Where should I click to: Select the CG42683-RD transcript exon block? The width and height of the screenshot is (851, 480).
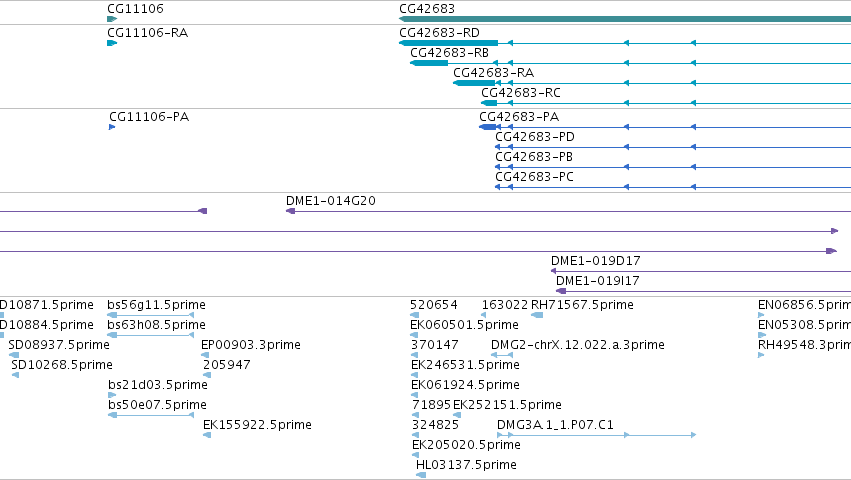pos(448,43)
